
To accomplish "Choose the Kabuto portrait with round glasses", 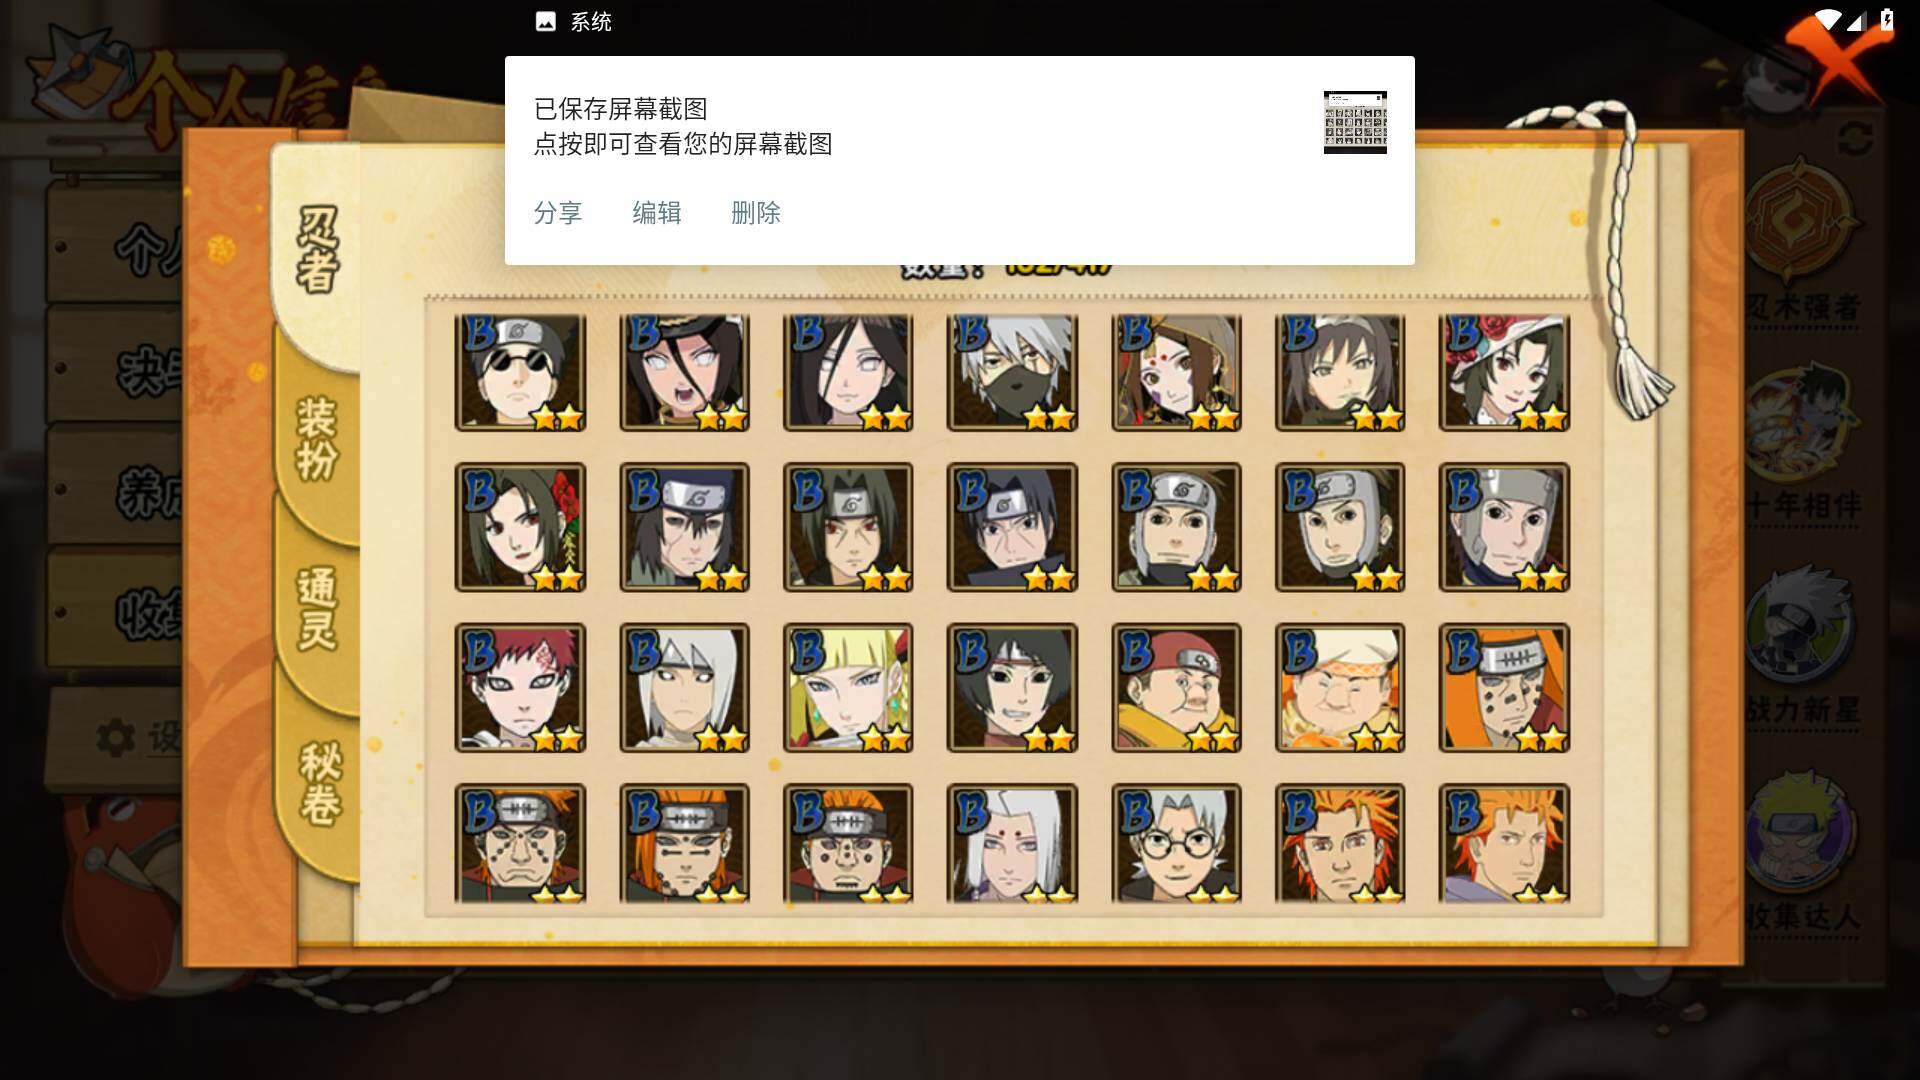I will point(1176,843).
